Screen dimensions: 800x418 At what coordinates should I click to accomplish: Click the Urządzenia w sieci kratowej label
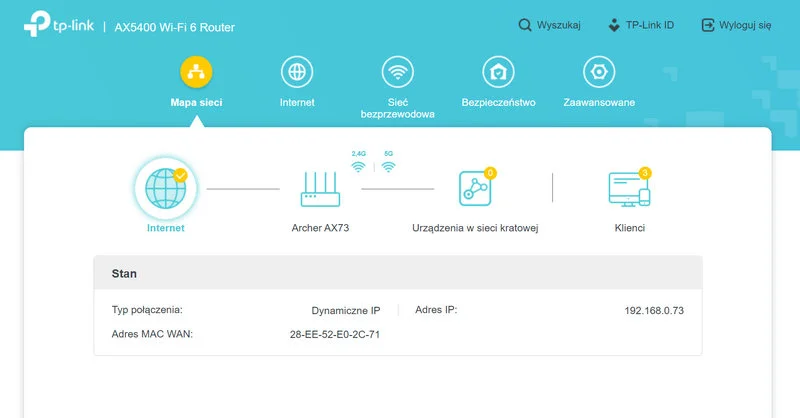[x=475, y=228]
